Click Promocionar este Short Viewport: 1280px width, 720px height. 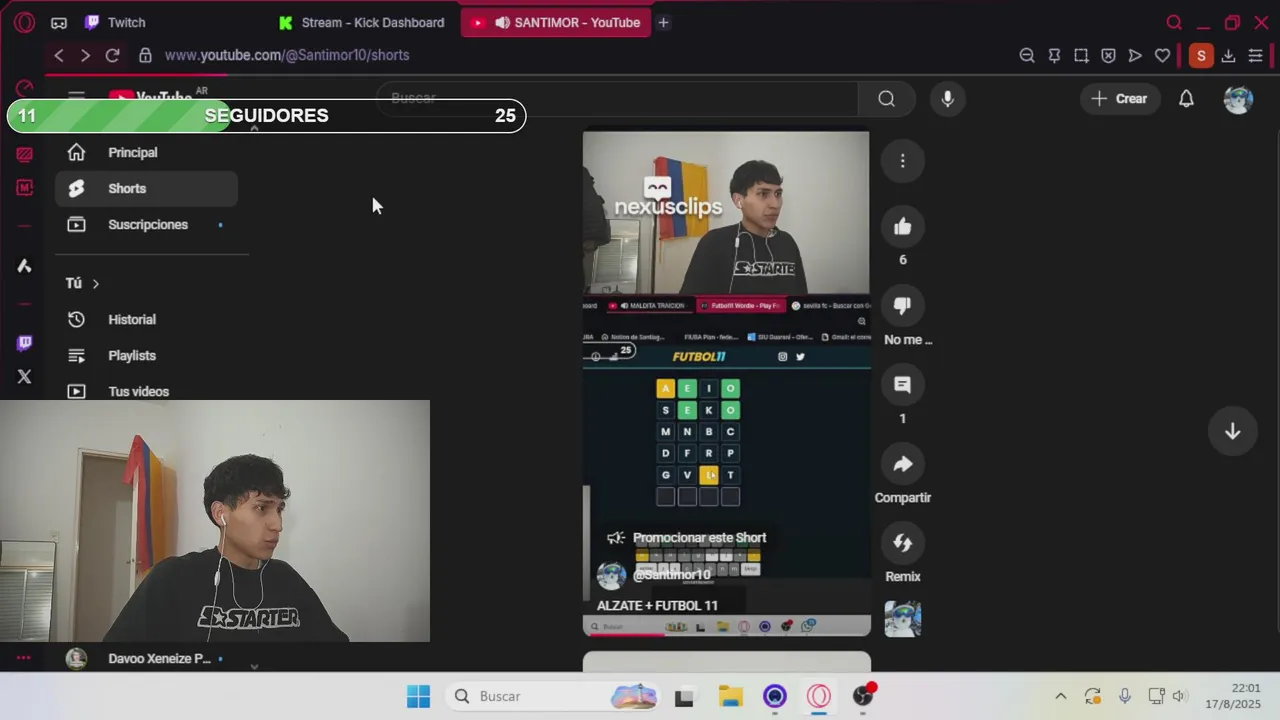[687, 538]
